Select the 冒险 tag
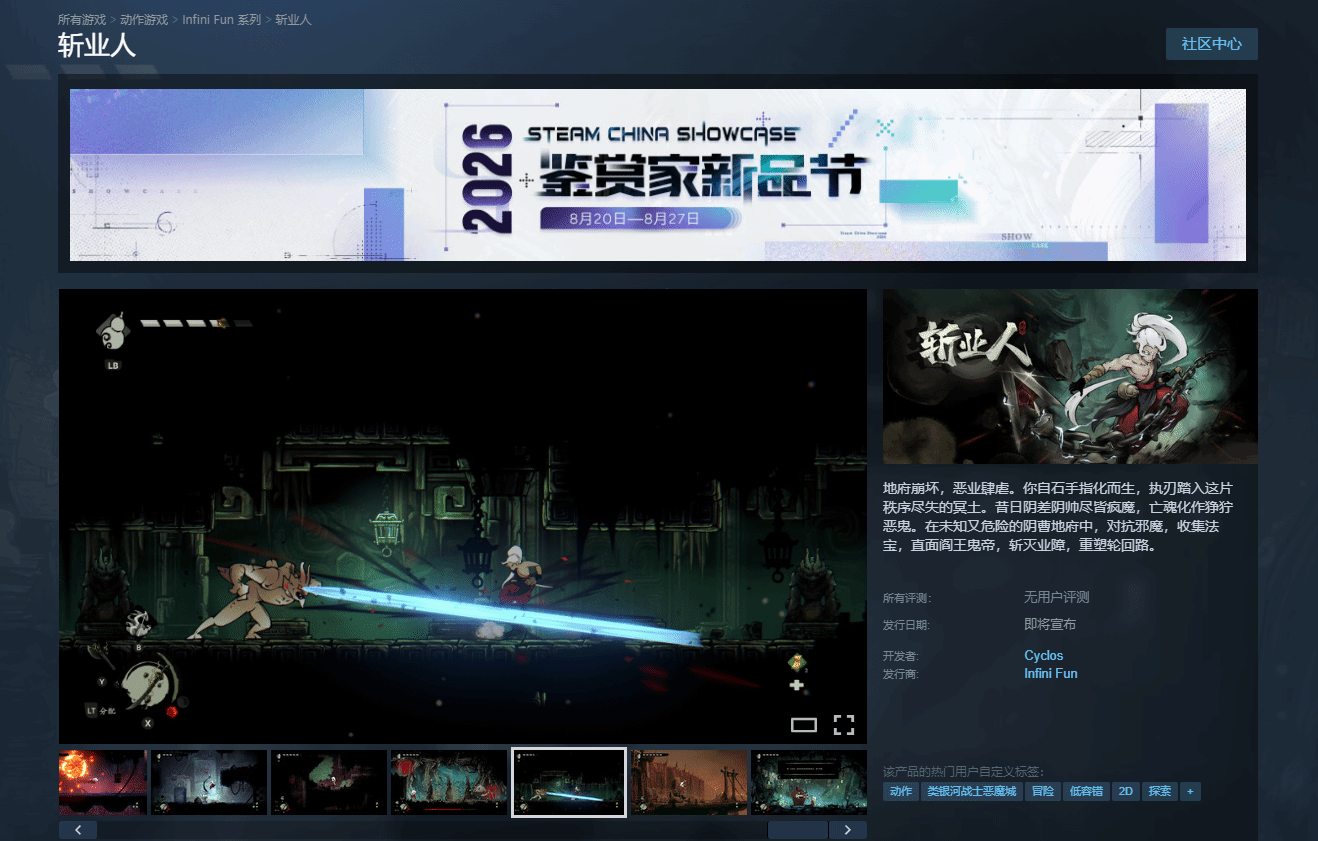 pos(1042,791)
